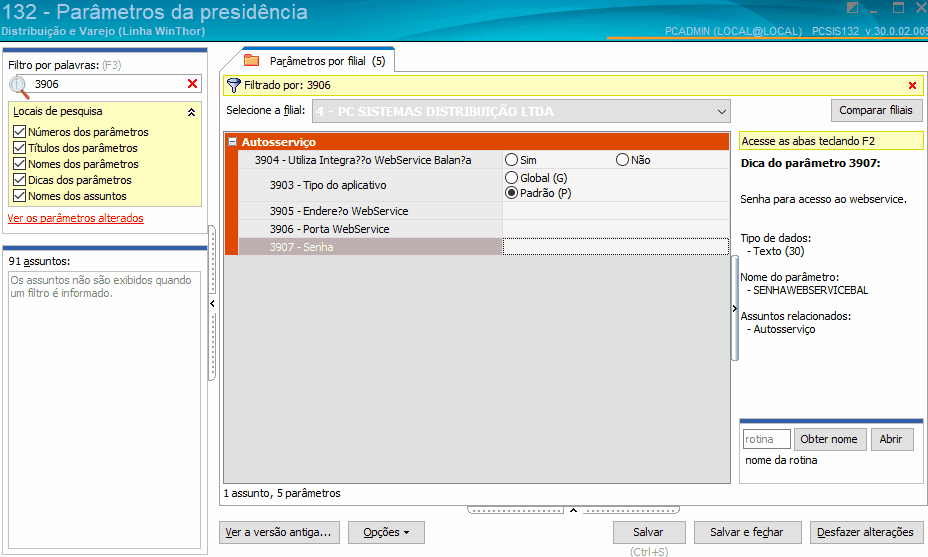Collapse the Locais de pesquisa panel

pos(191,112)
